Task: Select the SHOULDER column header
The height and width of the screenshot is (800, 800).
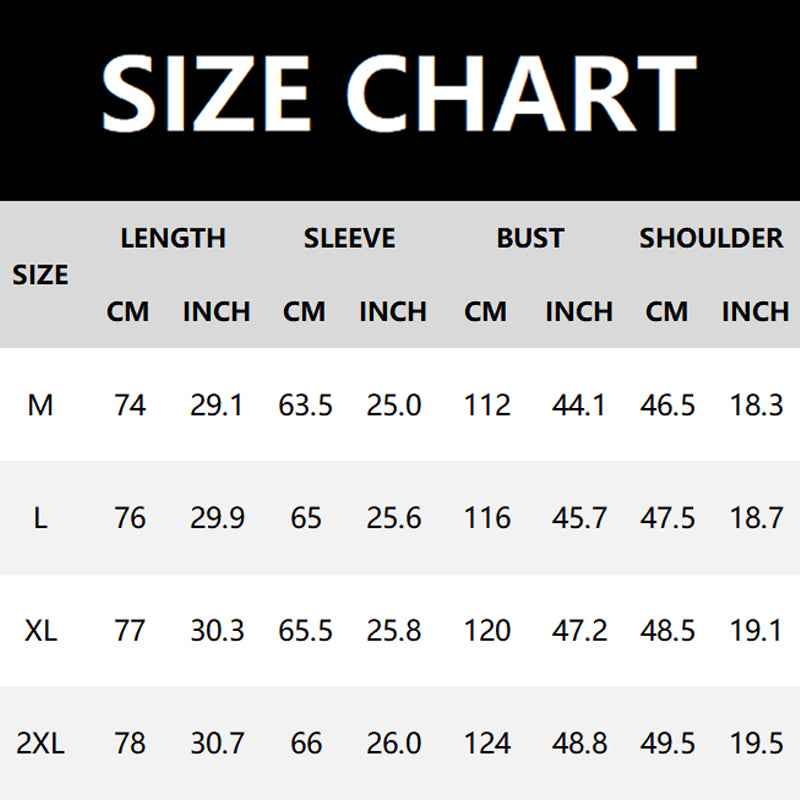Action: (711, 238)
